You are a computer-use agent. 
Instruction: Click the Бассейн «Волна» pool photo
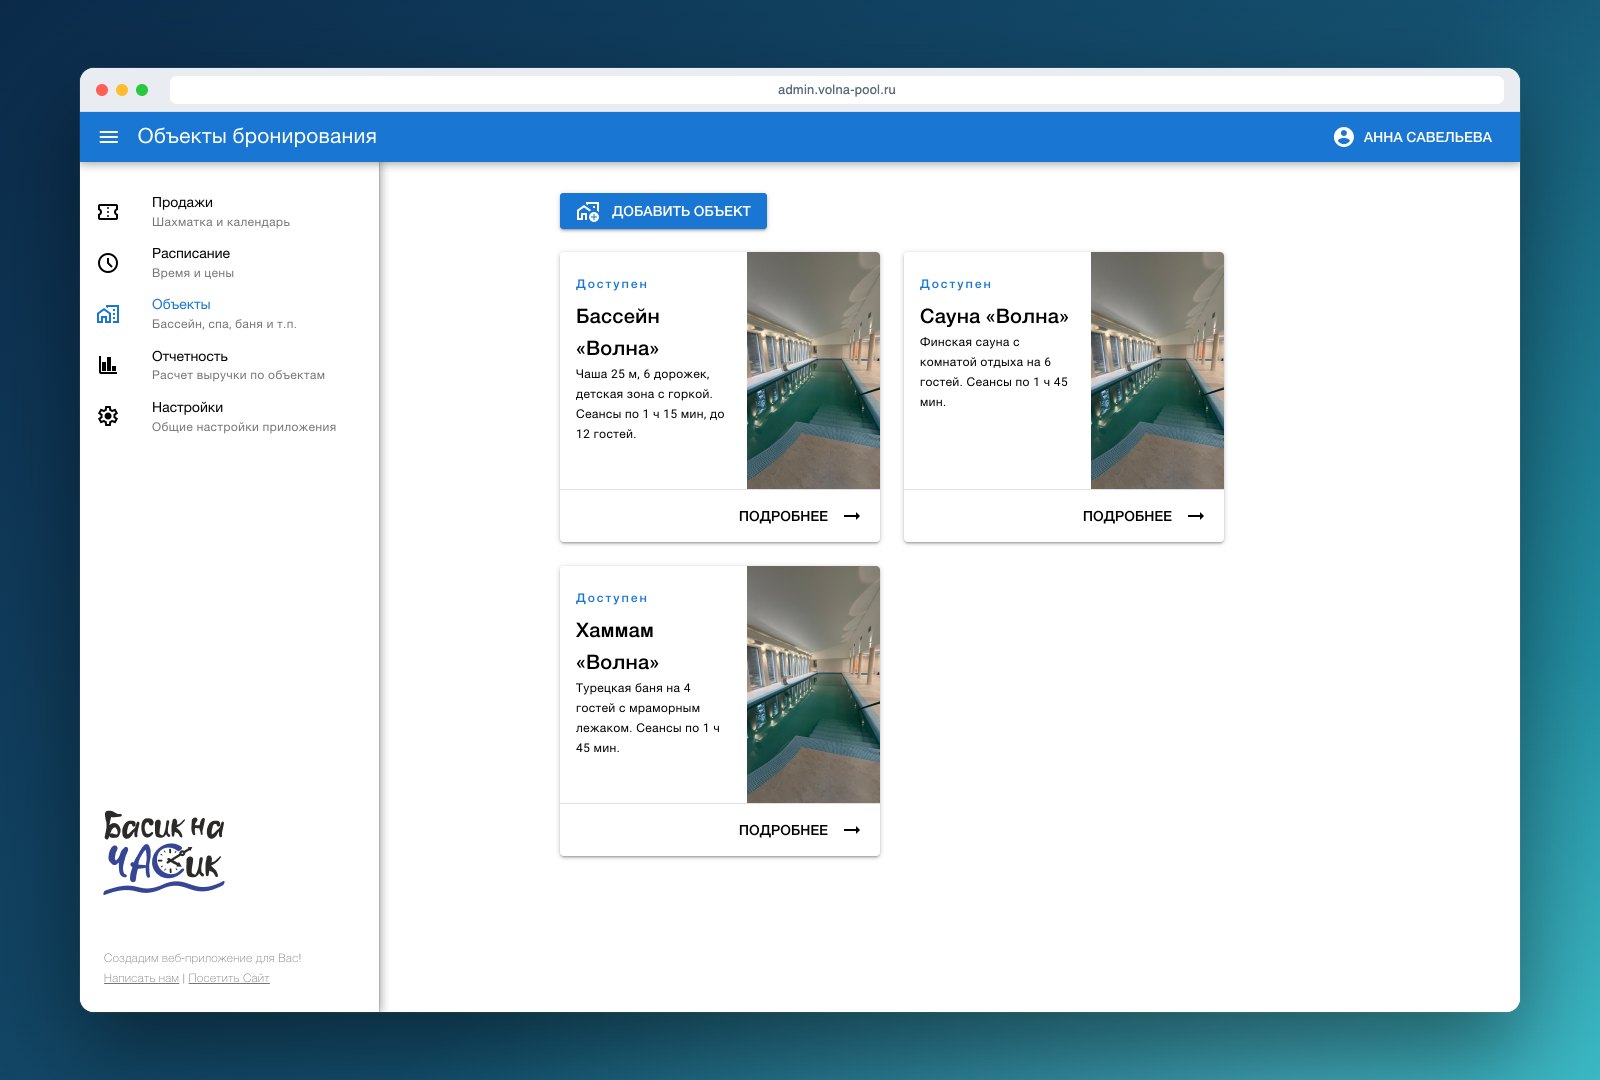813,370
